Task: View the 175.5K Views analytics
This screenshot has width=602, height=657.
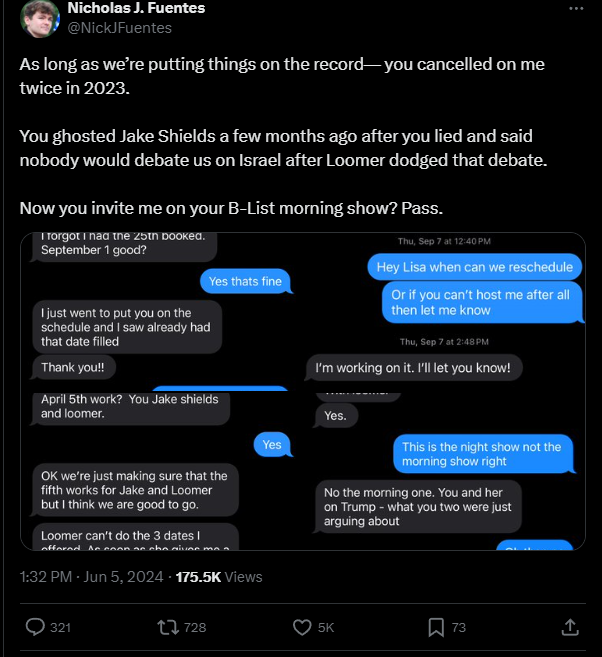Action: pos(219,577)
